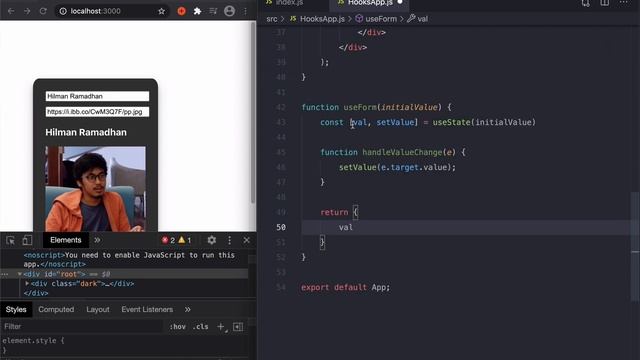Viewport: 640px width, 360px height.
Task: Show more Styles pane tabs
Action: click(x=187, y=309)
